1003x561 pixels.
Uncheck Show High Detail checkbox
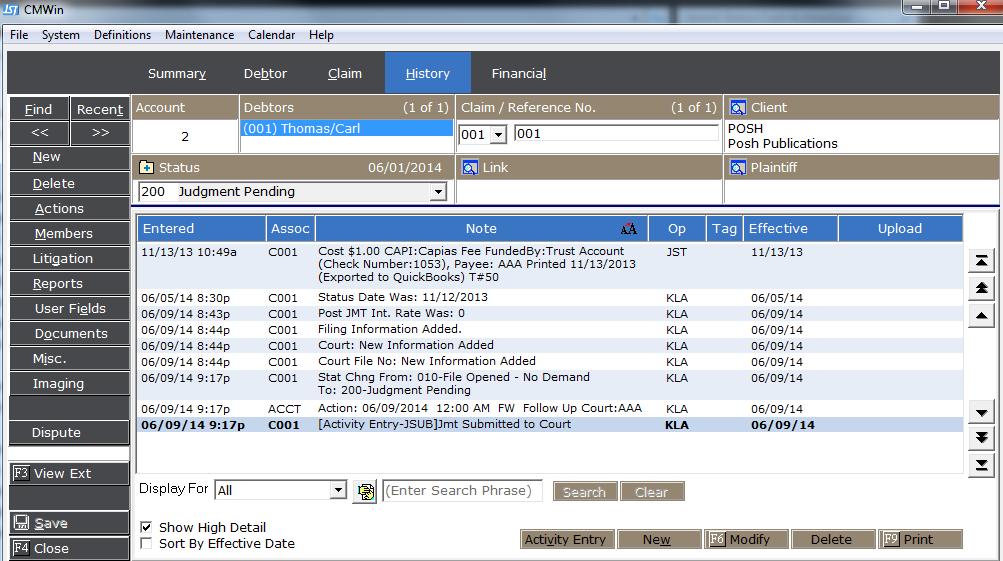click(147, 527)
